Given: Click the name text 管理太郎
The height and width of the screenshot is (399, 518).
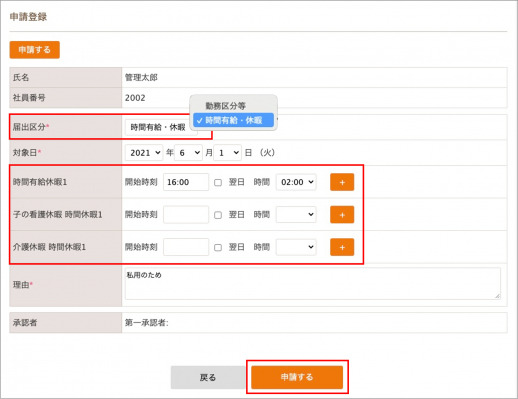Looking at the screenshot, I should pyautogui.click(x=141, y=78).
